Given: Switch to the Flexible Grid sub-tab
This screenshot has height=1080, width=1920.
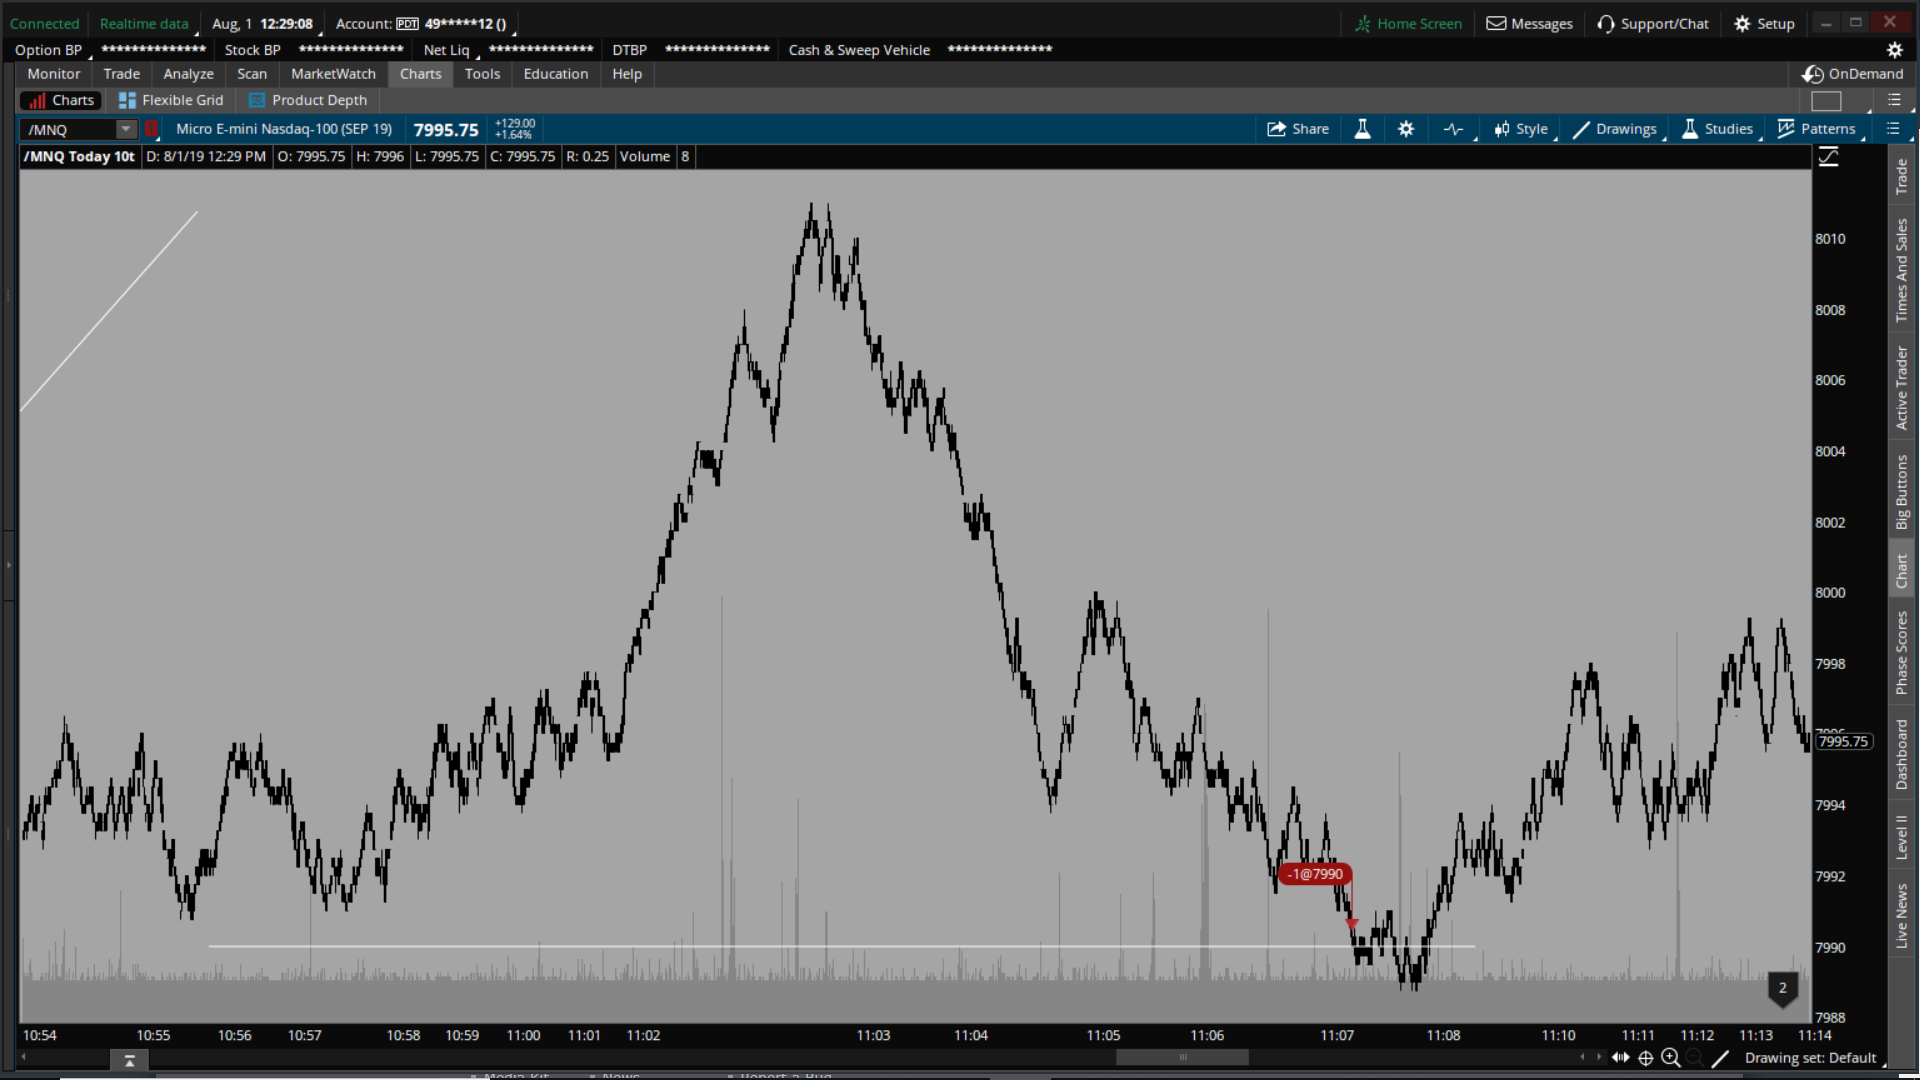Looking at the screenshot, I should click(x=171, y=100).
